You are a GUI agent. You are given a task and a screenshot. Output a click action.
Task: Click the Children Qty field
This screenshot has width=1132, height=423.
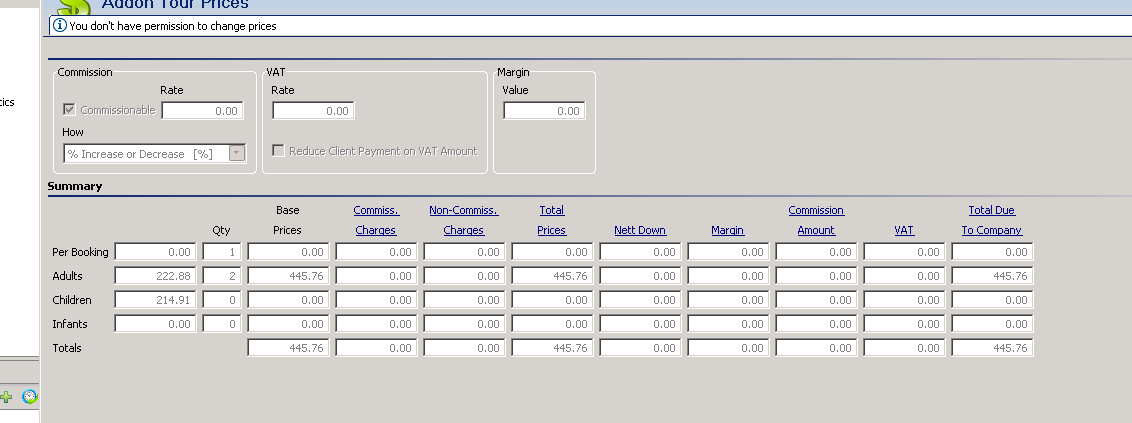(x=222, y=300)
